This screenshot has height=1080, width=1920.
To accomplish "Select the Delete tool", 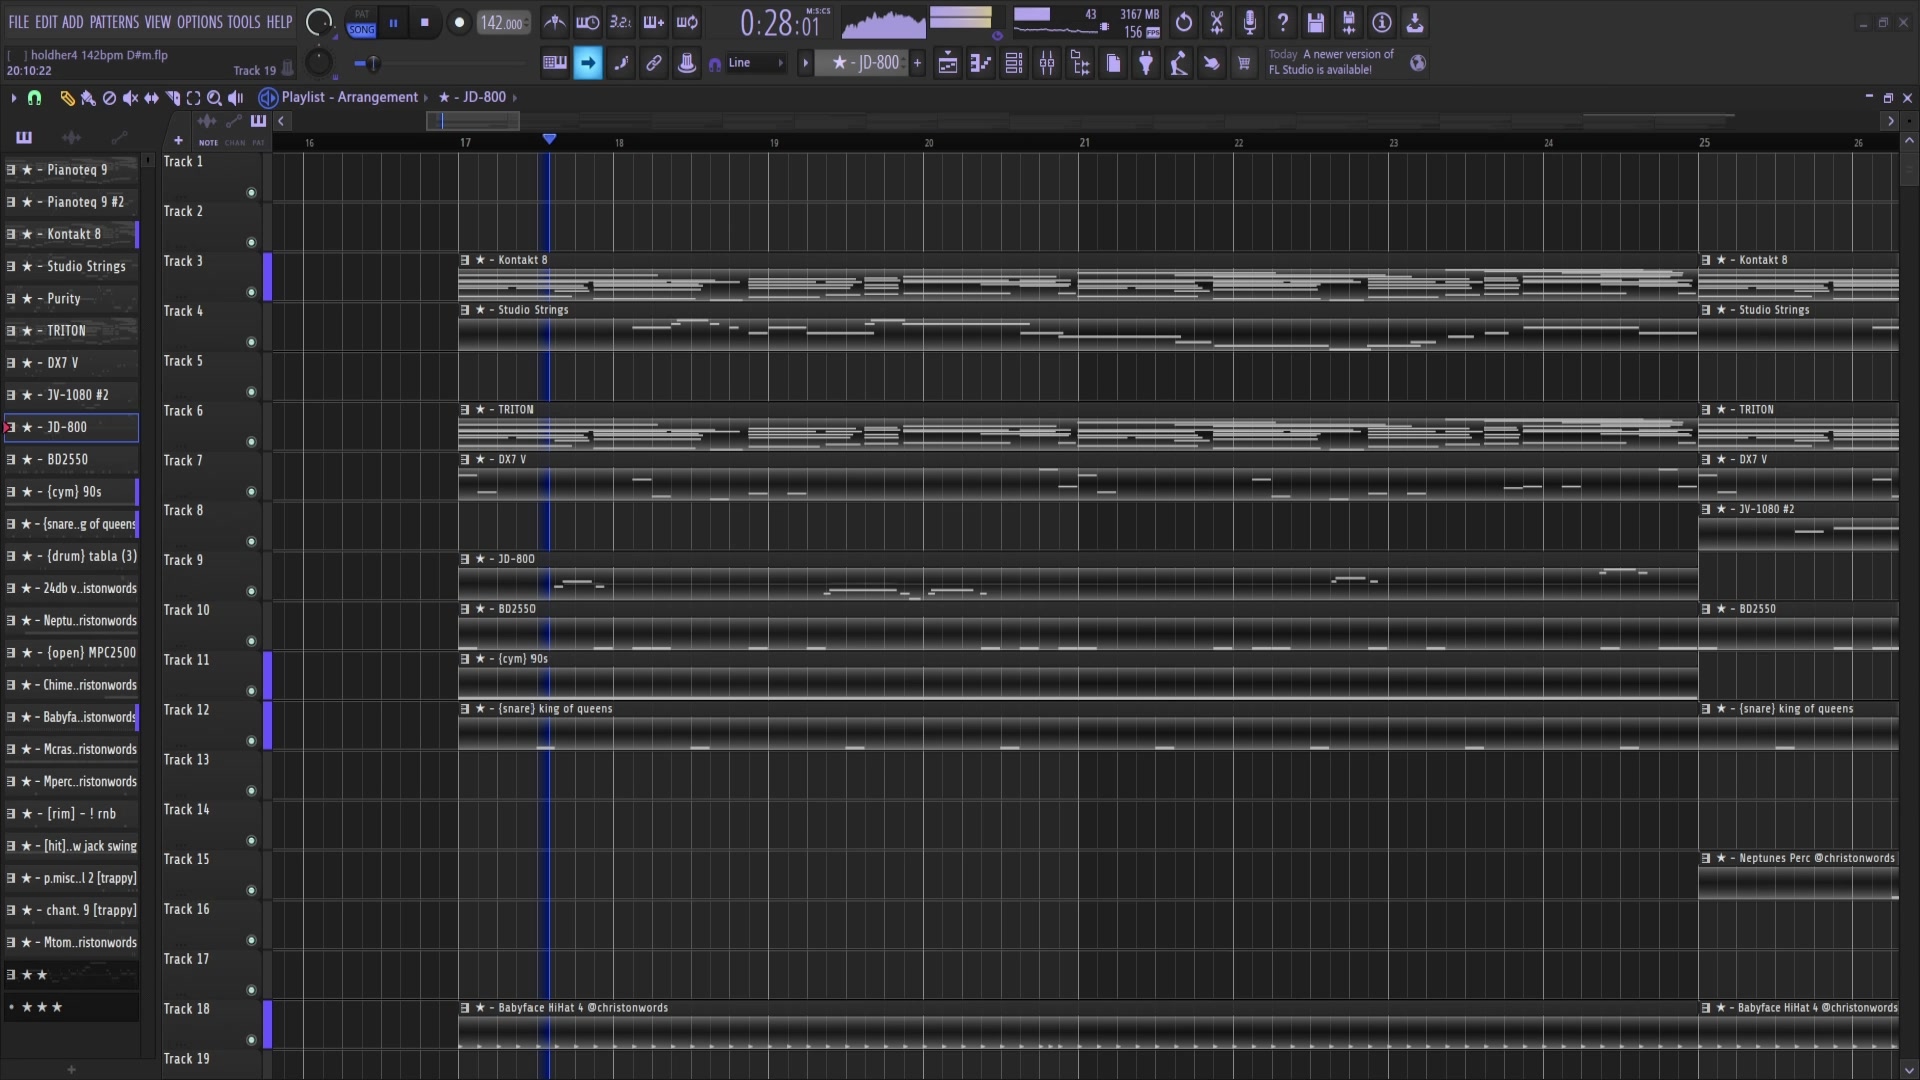I will tap(109, 98).
